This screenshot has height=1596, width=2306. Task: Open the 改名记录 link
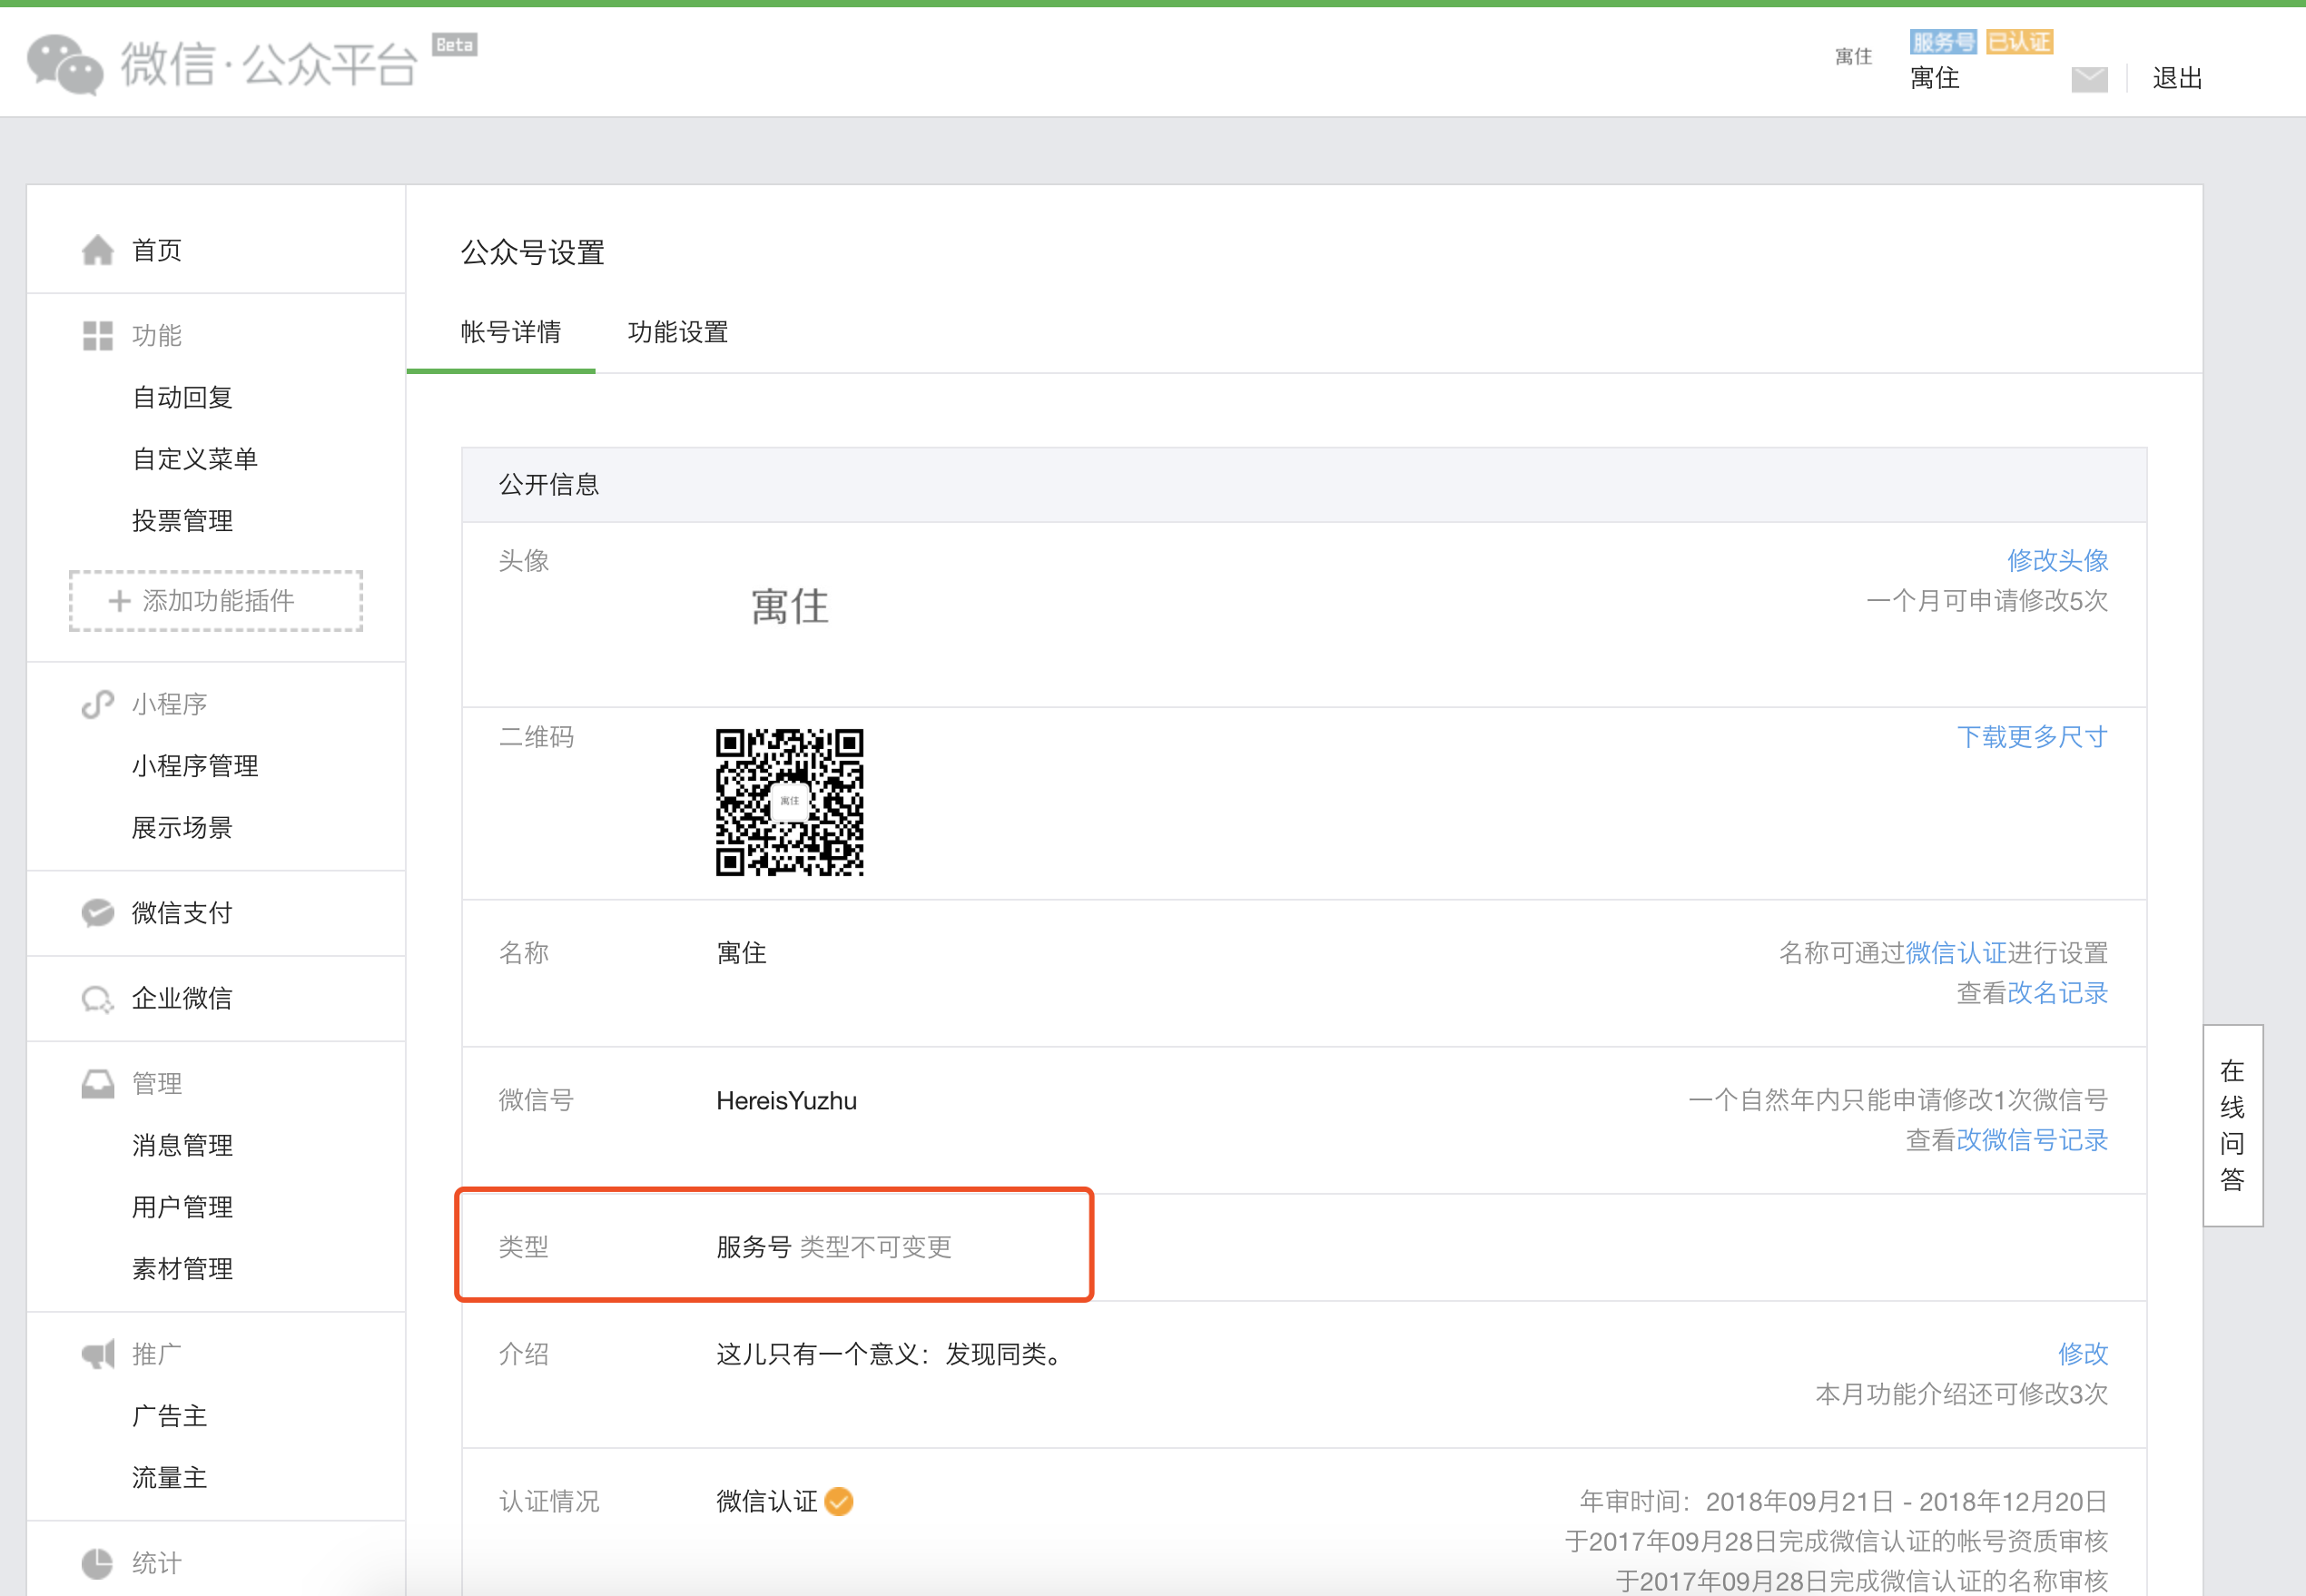pyautogui.click(x=2057, y=993)
